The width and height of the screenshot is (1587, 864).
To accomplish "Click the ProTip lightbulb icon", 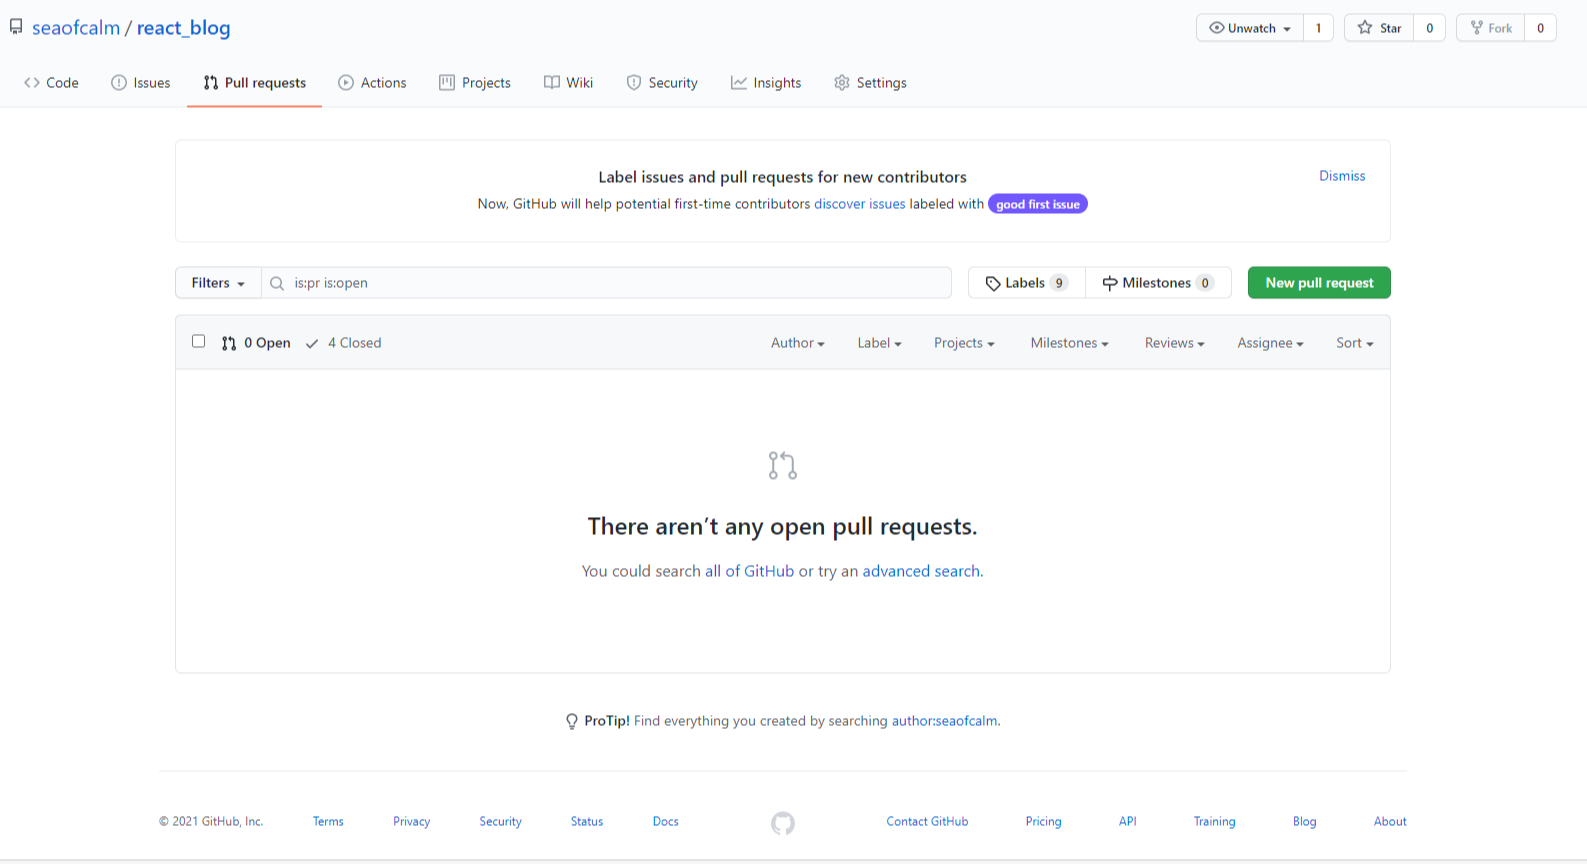I will [x=572, y=721].
